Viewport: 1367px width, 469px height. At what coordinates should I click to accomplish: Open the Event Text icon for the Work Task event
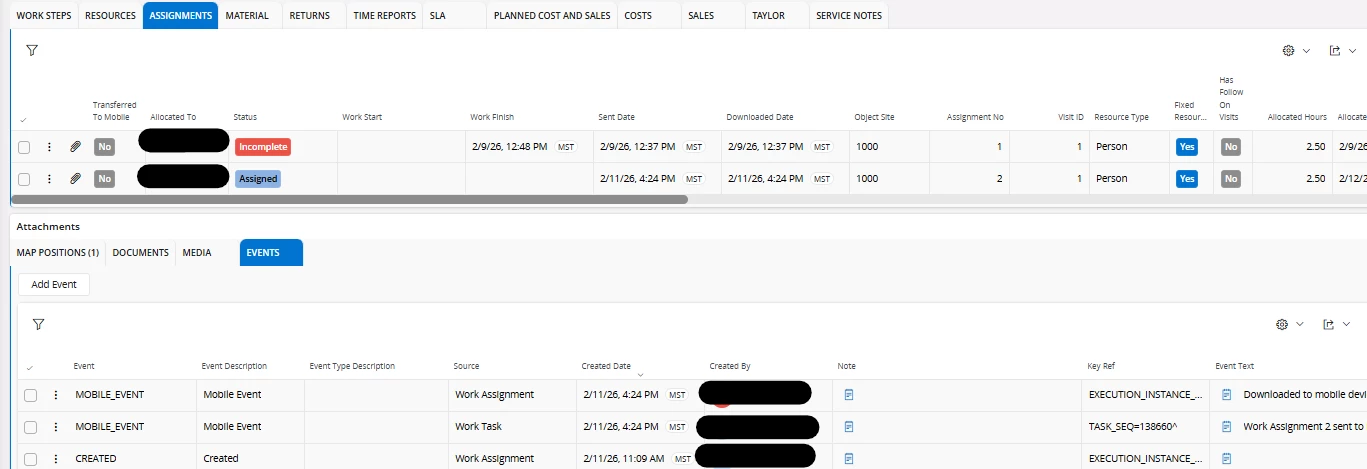[x=1227, y=427]
